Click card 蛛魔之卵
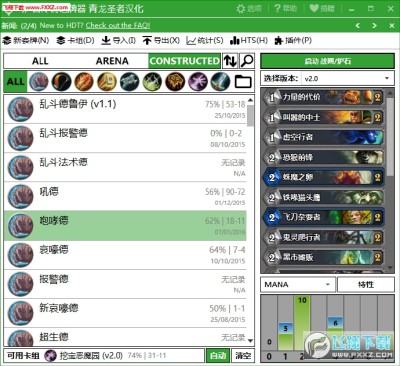Screen dimensions: 400x366 pos(323,177)
